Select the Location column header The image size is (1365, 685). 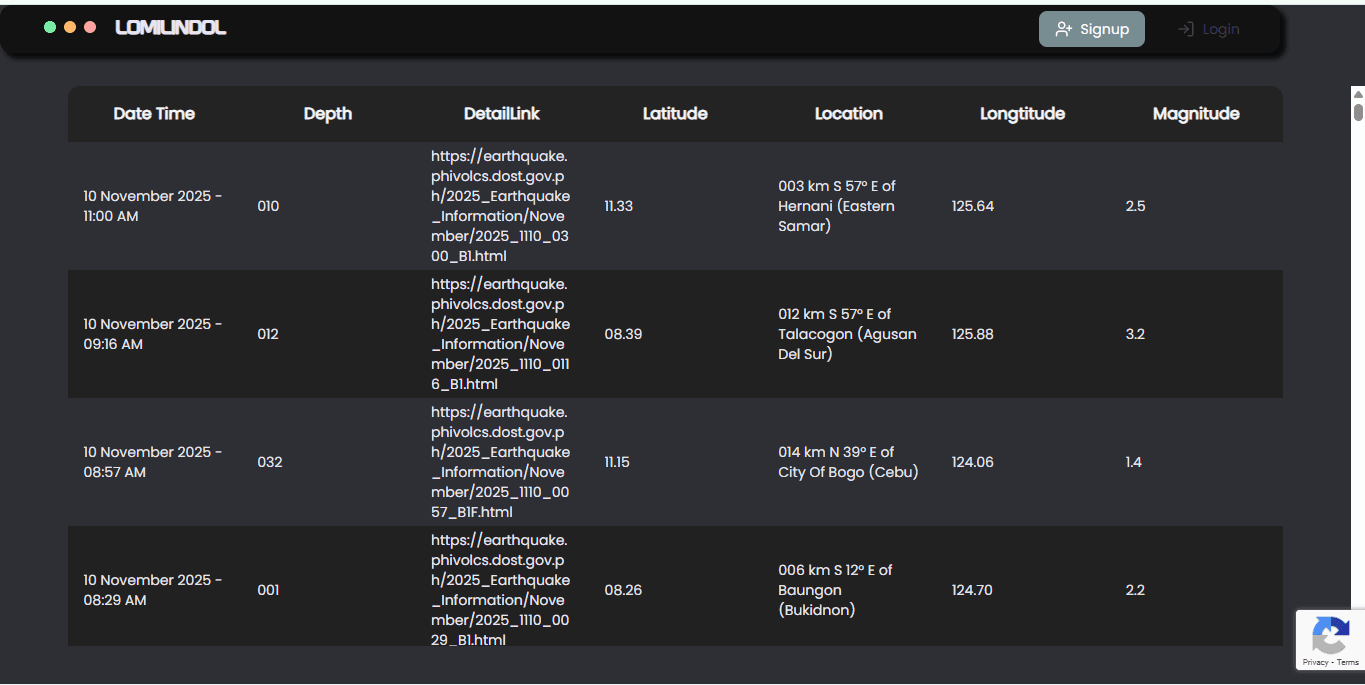[x=849, y=114]
